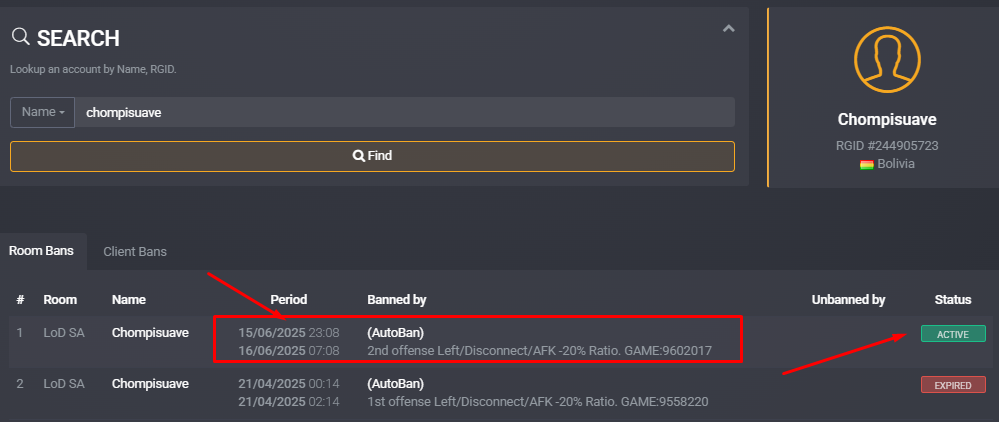Click the EXPIRED status badge
Image resolution: width=999 pixels, height=422 pixels.
tap(952, 385)
